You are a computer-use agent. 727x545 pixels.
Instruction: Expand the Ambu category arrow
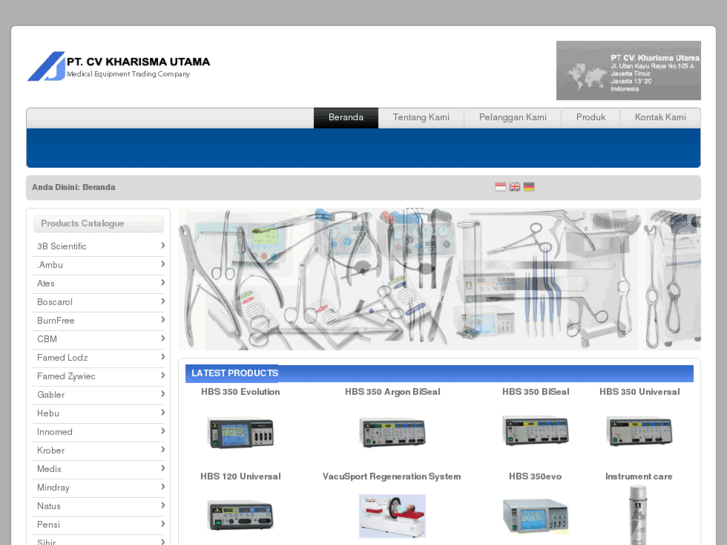point(163,264)
